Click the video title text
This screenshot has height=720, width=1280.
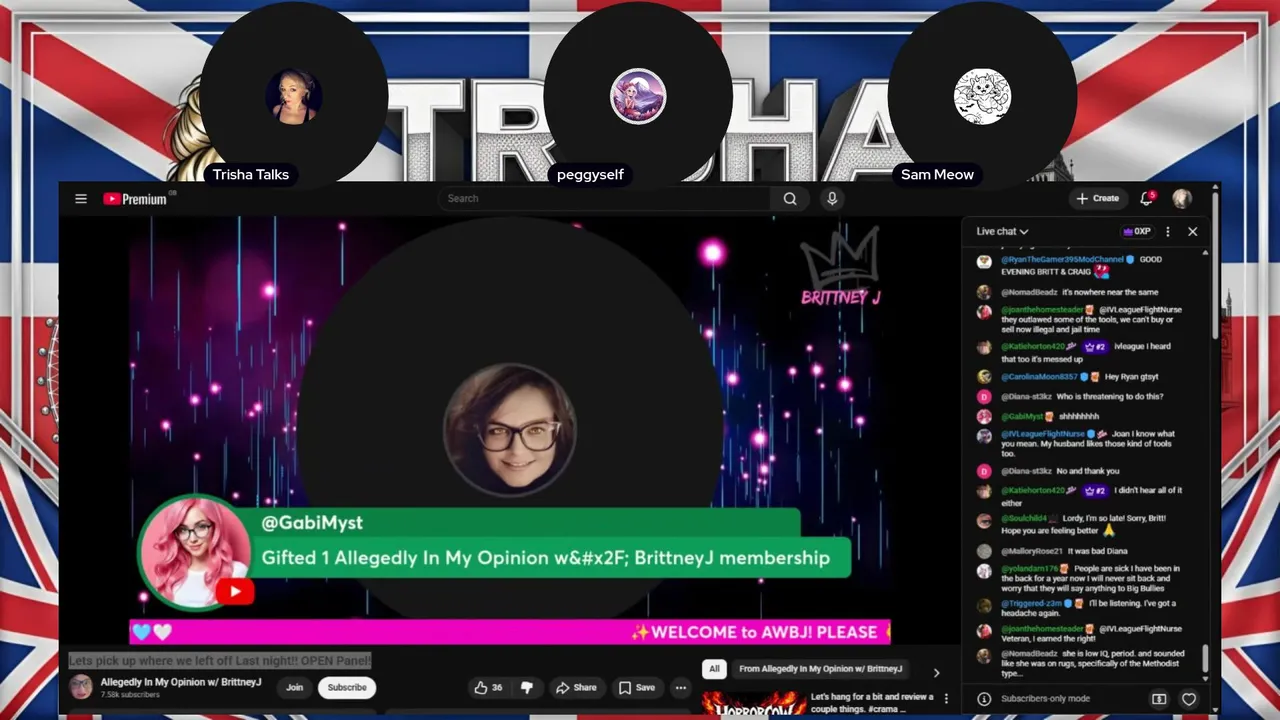[x=220, y=661]
